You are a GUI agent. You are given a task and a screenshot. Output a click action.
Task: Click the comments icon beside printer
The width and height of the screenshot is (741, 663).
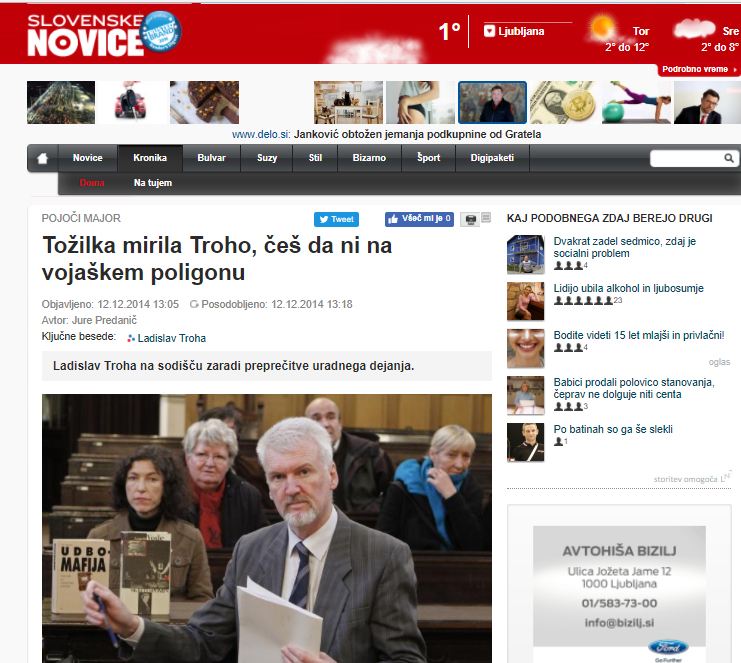[x=486, y=218]
